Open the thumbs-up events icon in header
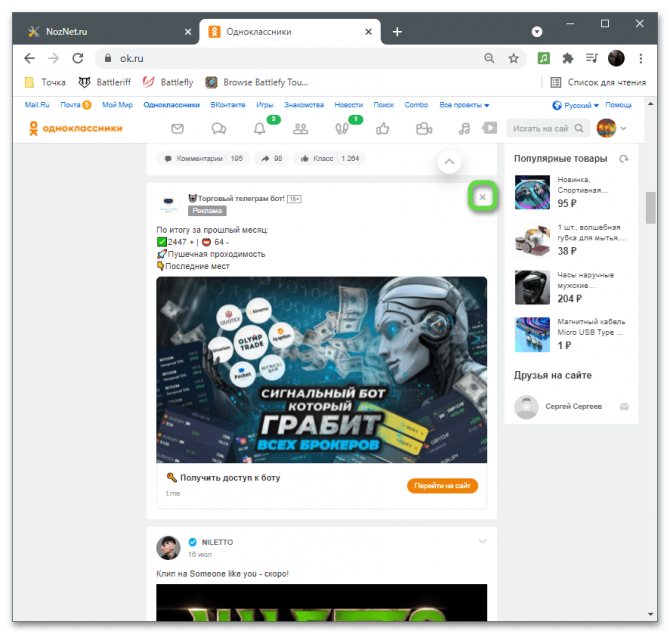The width and height of the screenshot is (670, 634). pyautogui.click(x=382, y=129)
